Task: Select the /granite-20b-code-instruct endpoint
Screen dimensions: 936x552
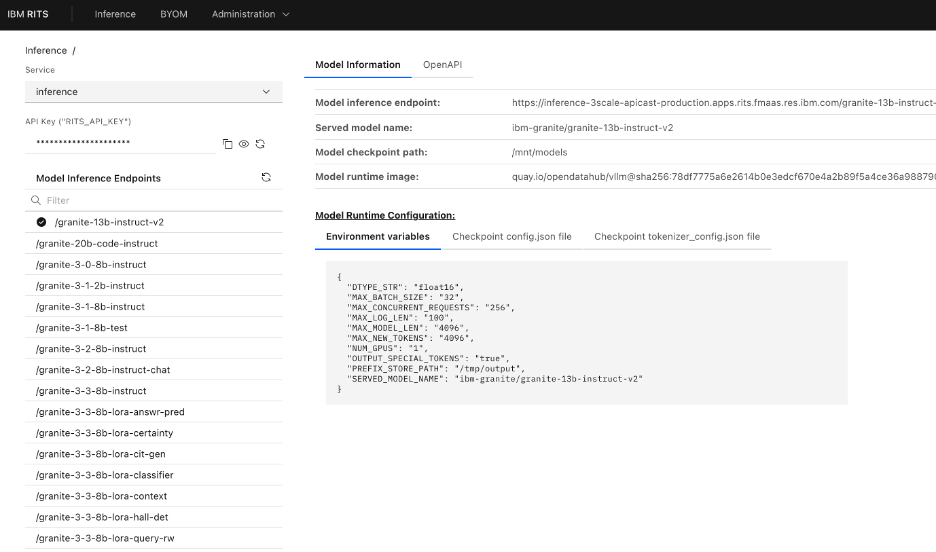Action: point(97,243)
